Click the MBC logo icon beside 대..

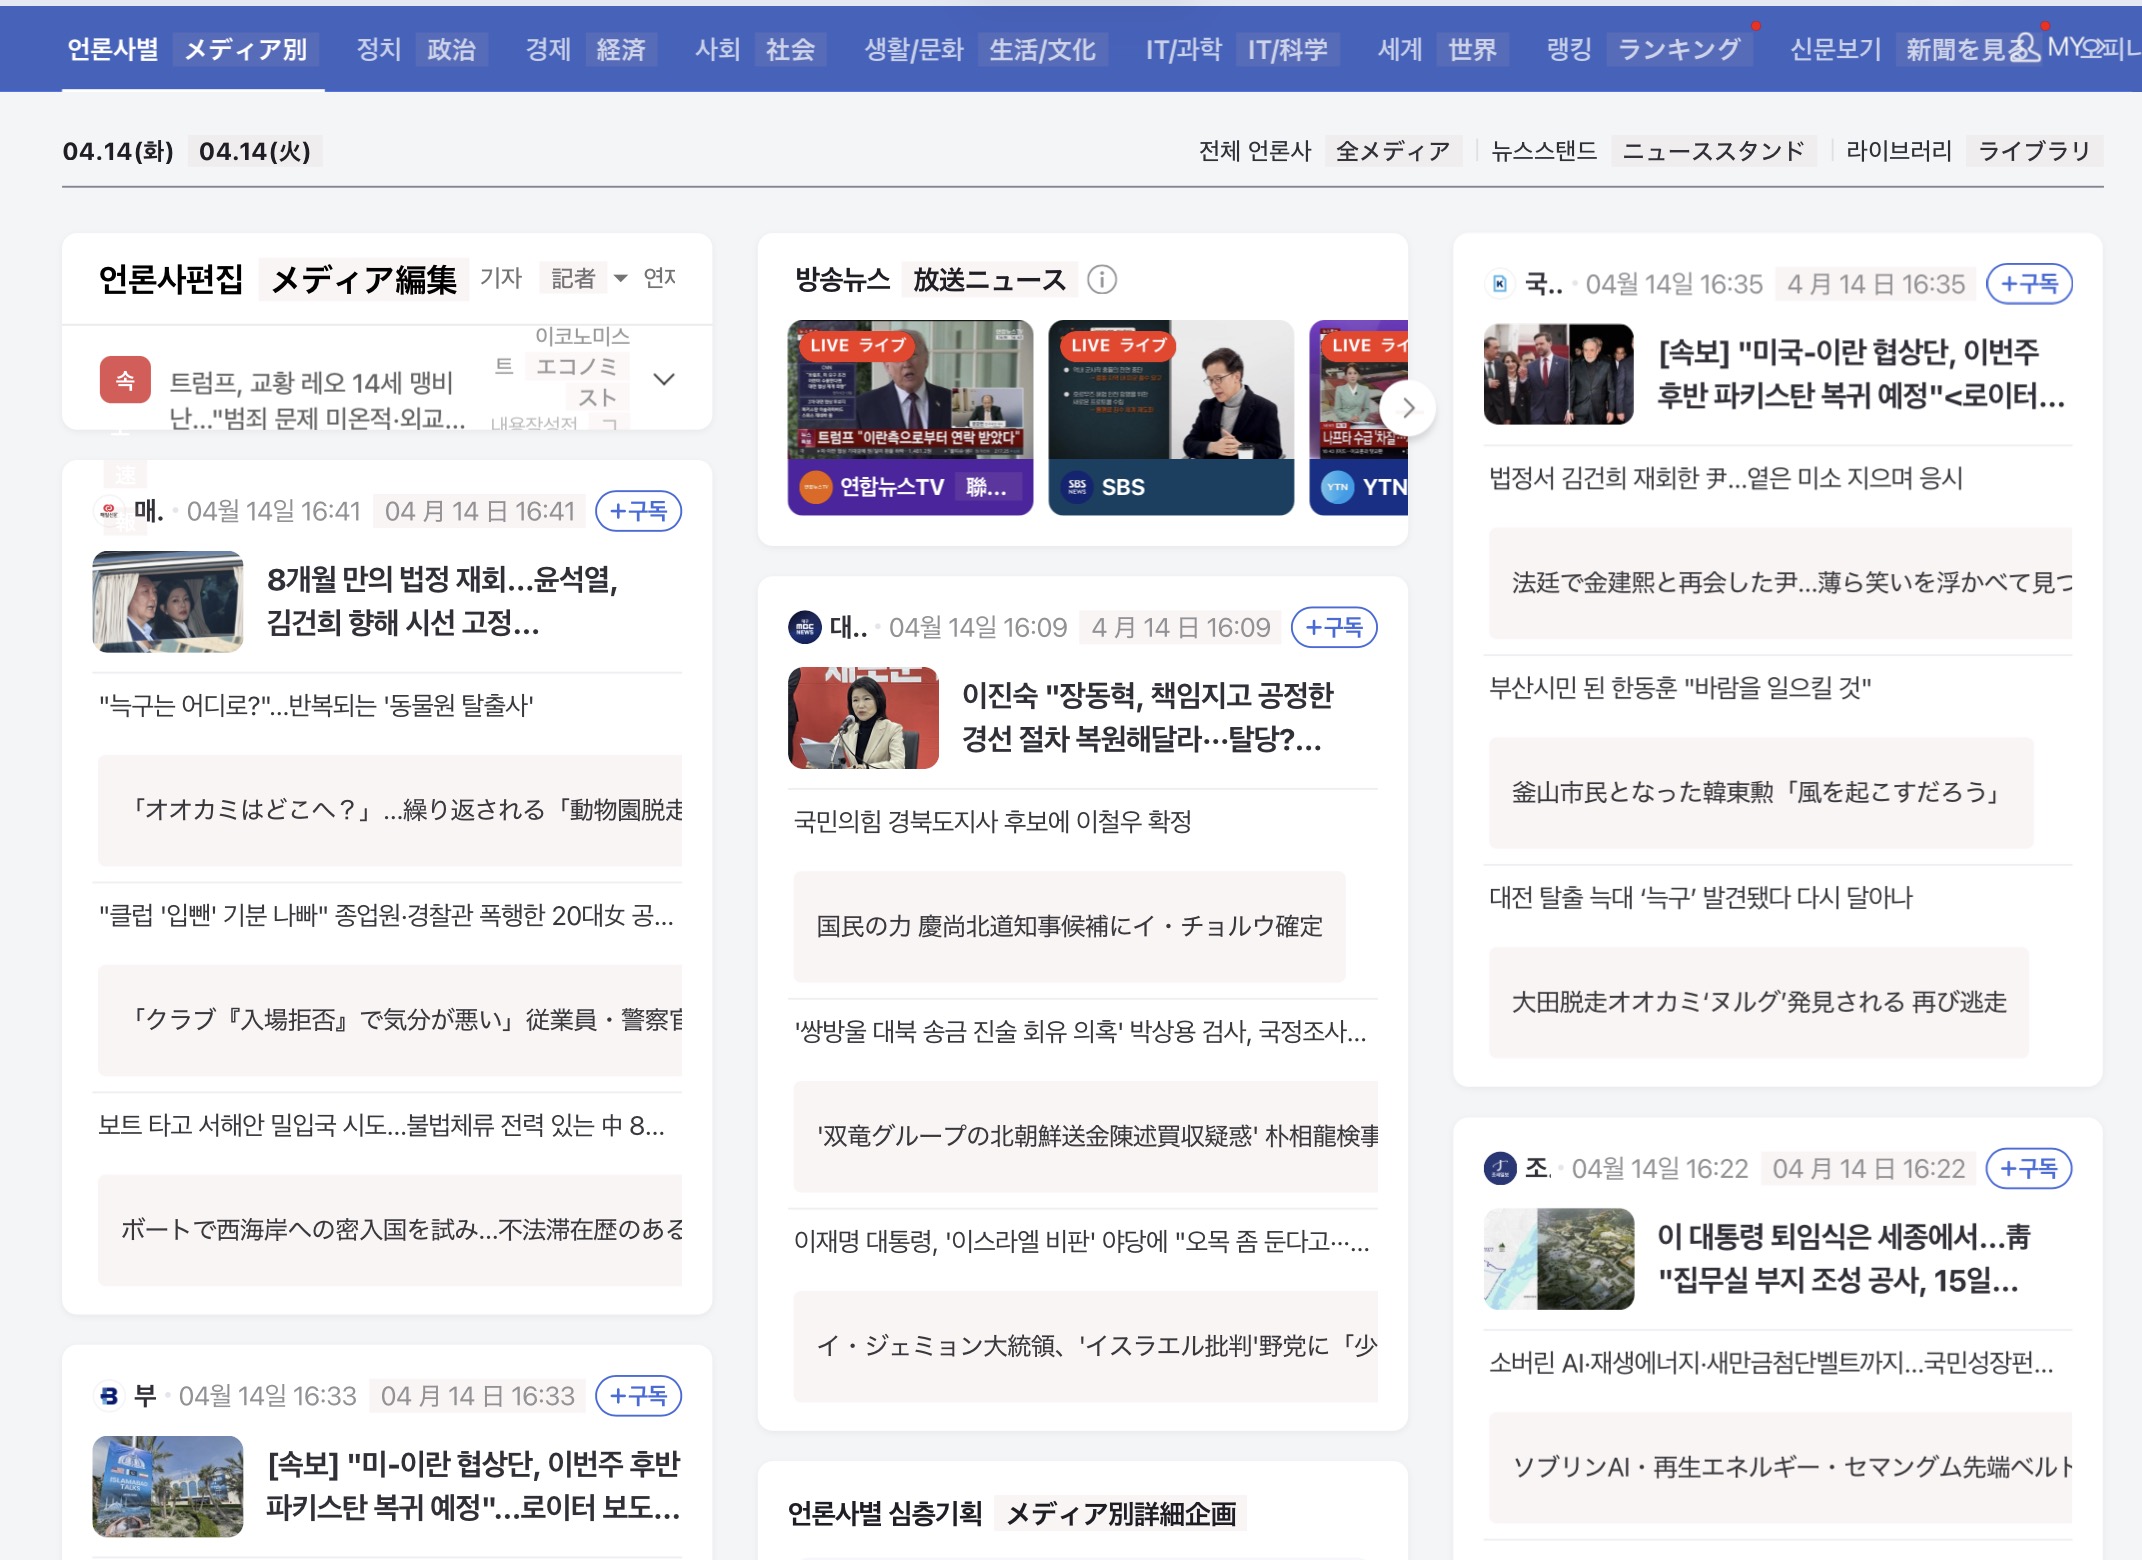click(x=804, y=627)
